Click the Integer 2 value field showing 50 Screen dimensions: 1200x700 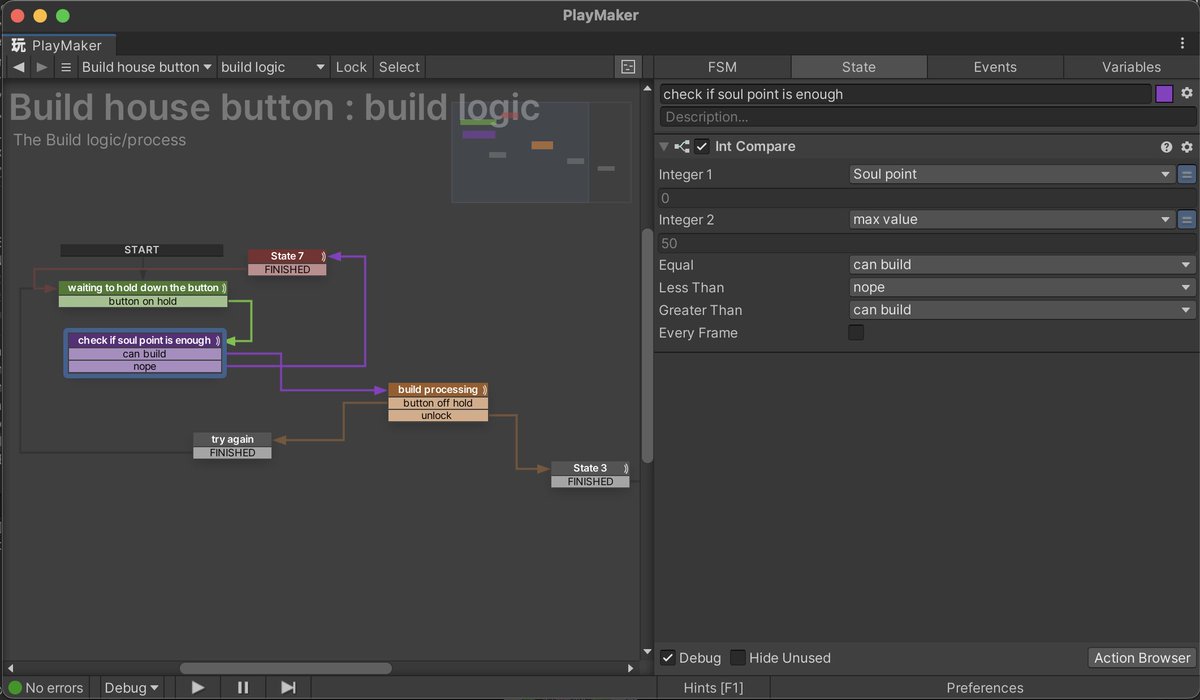click(926, 243)
